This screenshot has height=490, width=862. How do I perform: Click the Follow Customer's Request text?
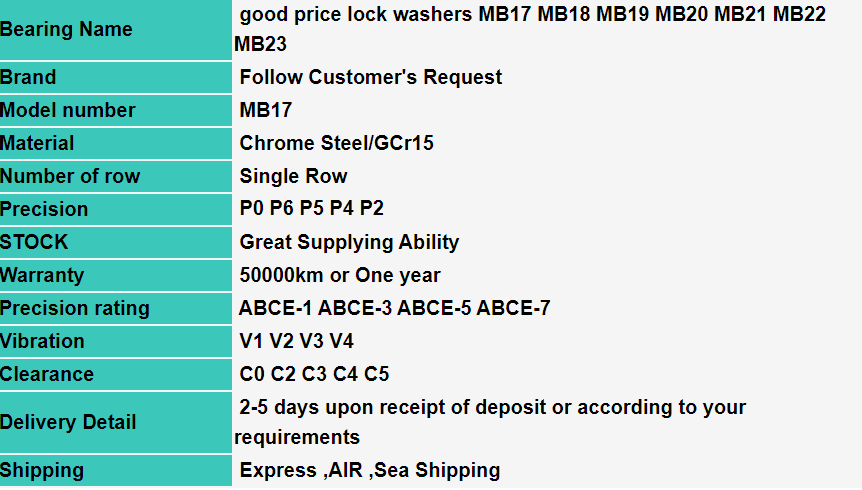[x=371, y=77]
